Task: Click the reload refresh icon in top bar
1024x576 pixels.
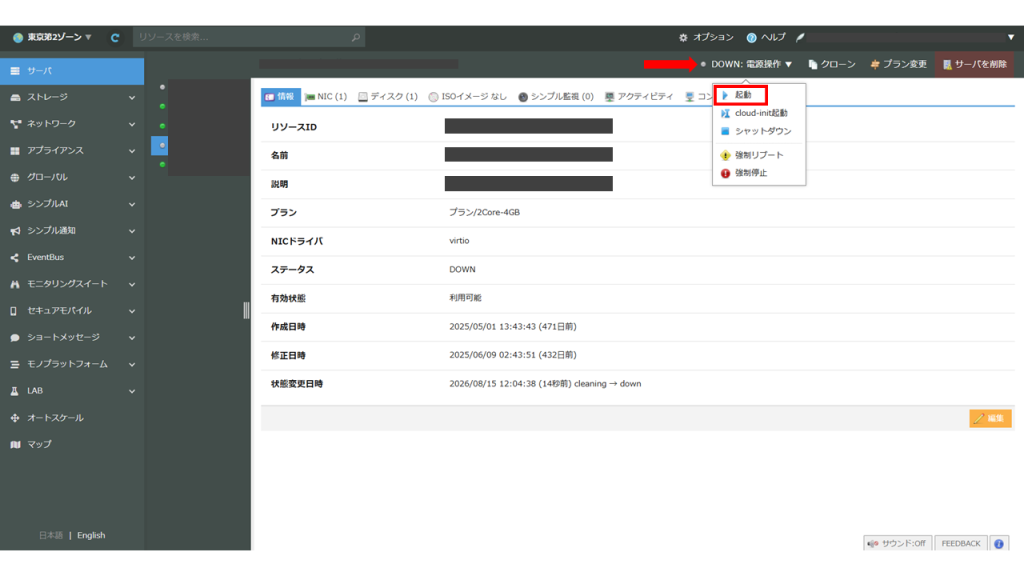Action: pyautogui.click(x=115, y=38)
